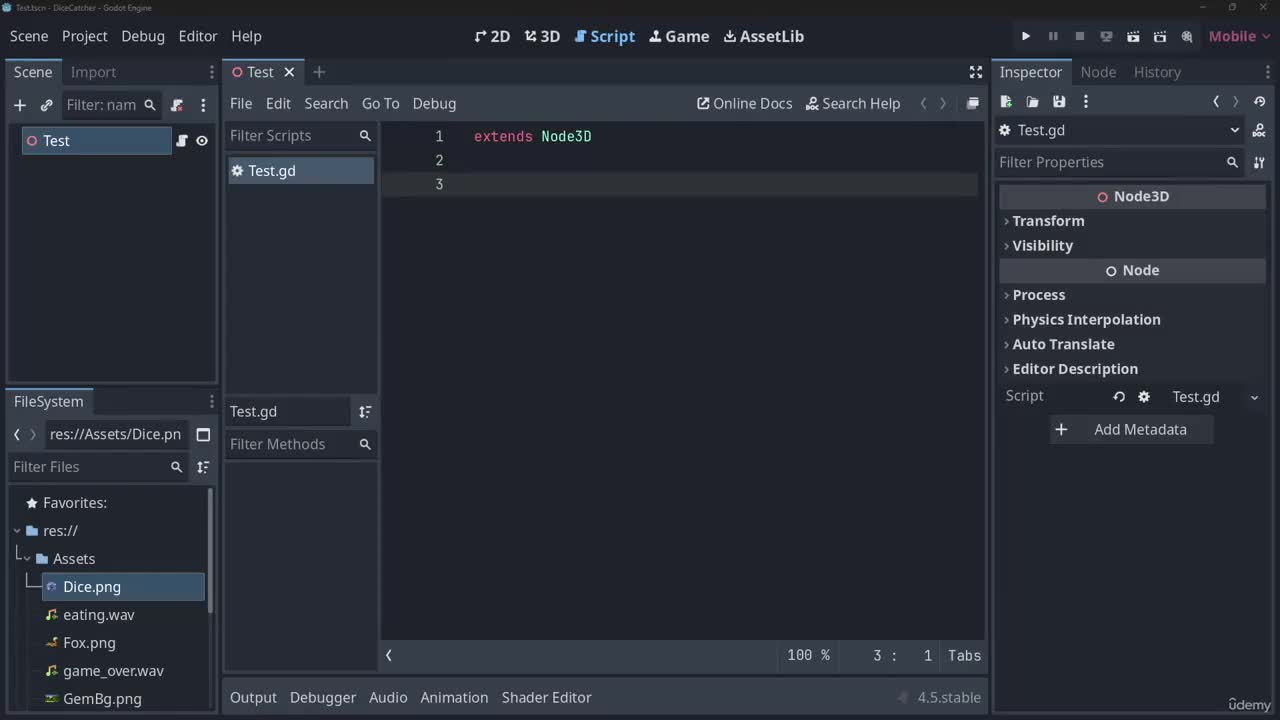Add a new child node plus icon

[19, 105]
